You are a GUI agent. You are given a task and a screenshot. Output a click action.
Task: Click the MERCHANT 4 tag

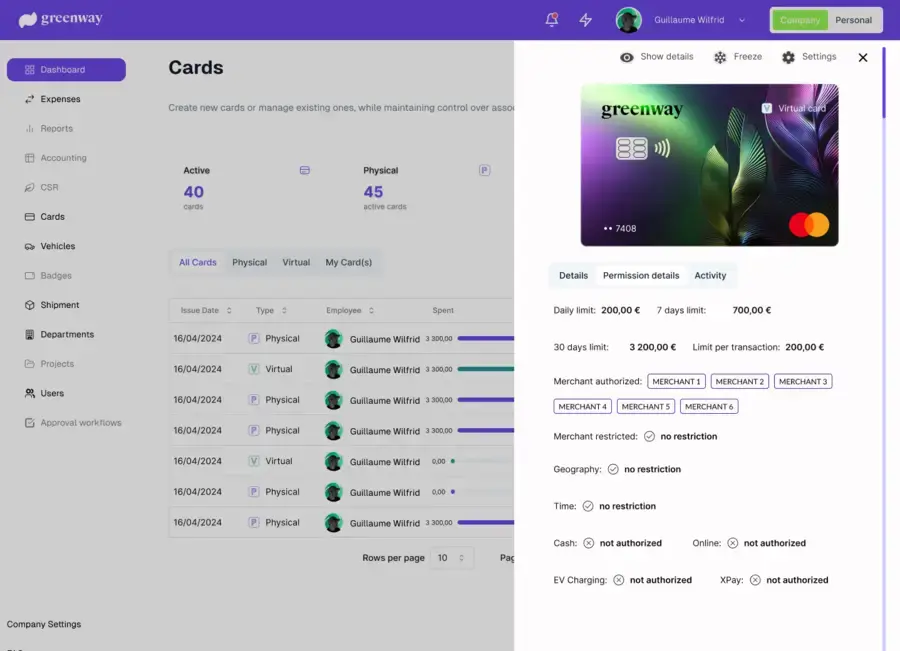583,406
